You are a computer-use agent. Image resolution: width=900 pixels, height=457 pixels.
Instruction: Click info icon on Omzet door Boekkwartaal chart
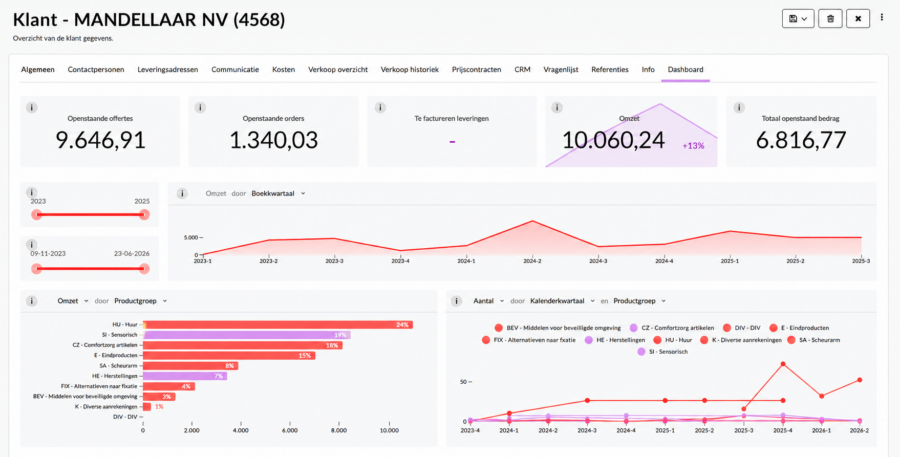[x=182, y=193]
